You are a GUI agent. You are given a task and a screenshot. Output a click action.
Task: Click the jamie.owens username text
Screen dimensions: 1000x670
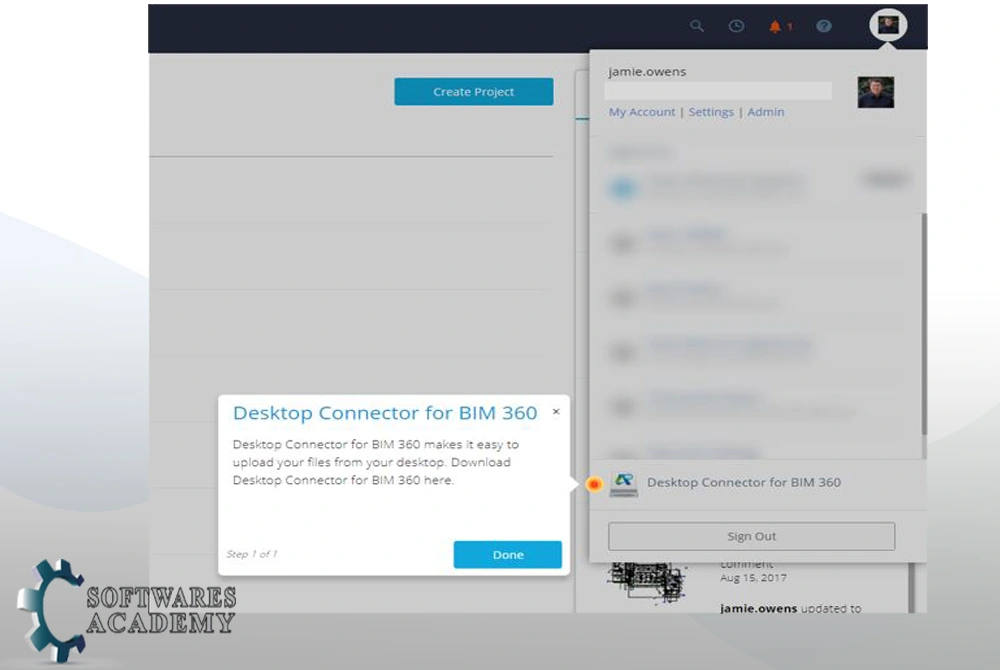(x=647, y=71)
